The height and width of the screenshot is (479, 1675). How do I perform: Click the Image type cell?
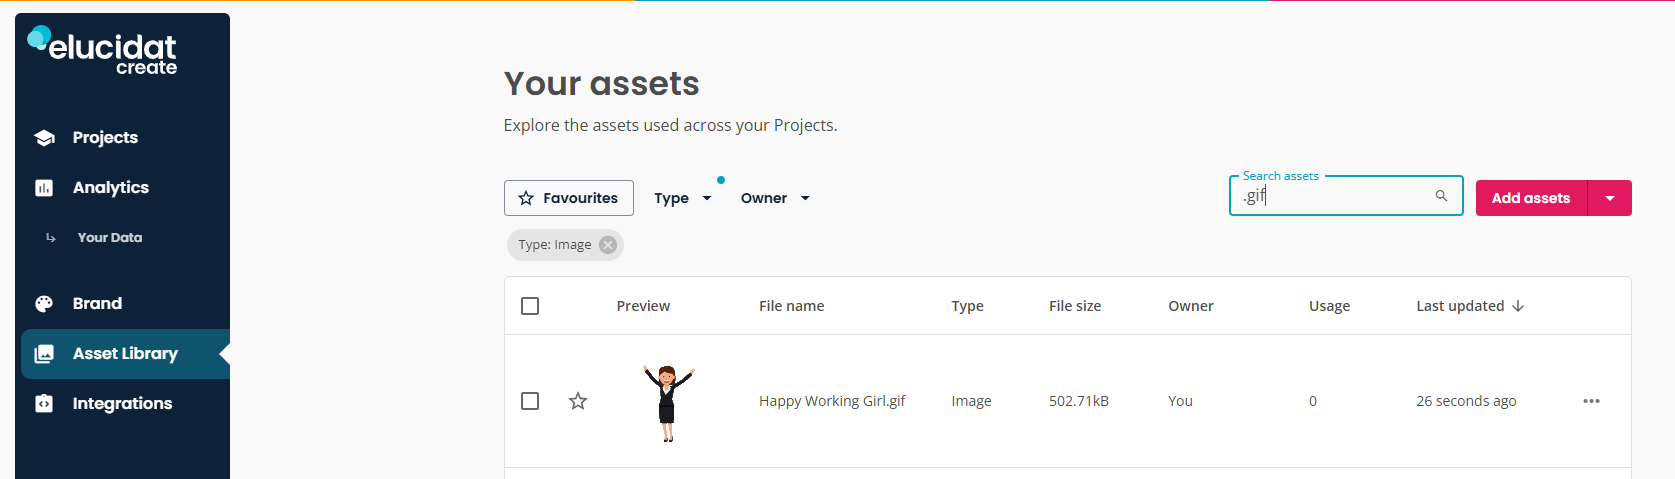click(971, 401)
